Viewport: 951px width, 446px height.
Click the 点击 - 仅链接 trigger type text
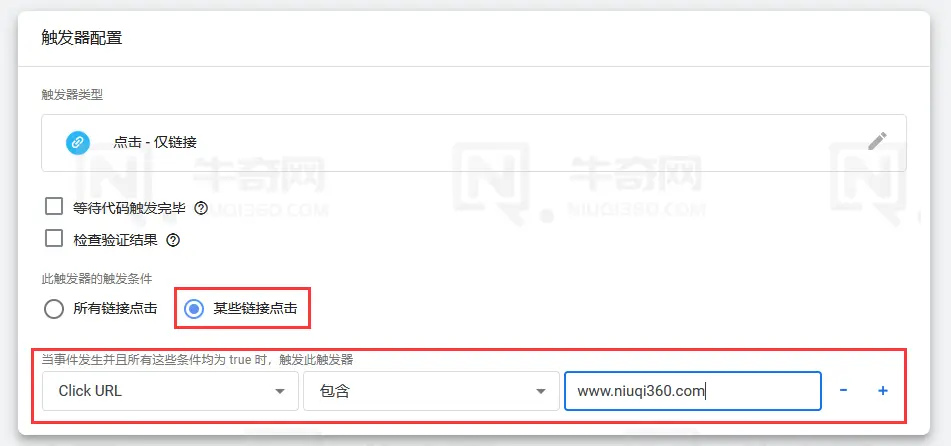pyautogui.click(x=155, y=143)
